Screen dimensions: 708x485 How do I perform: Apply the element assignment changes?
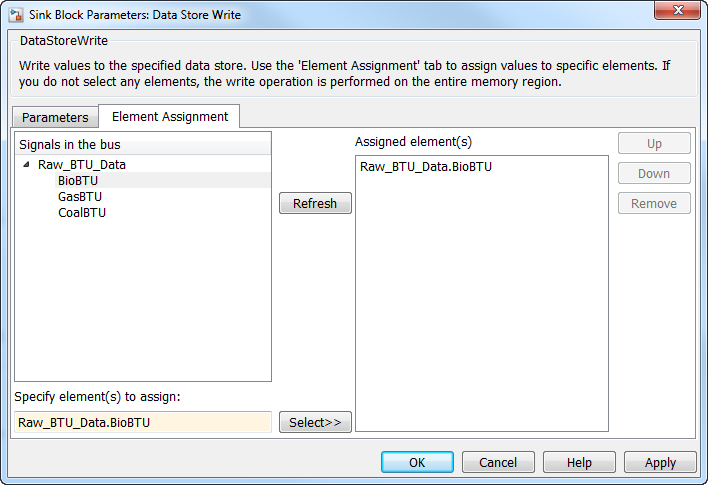click(x=660, y=462)
